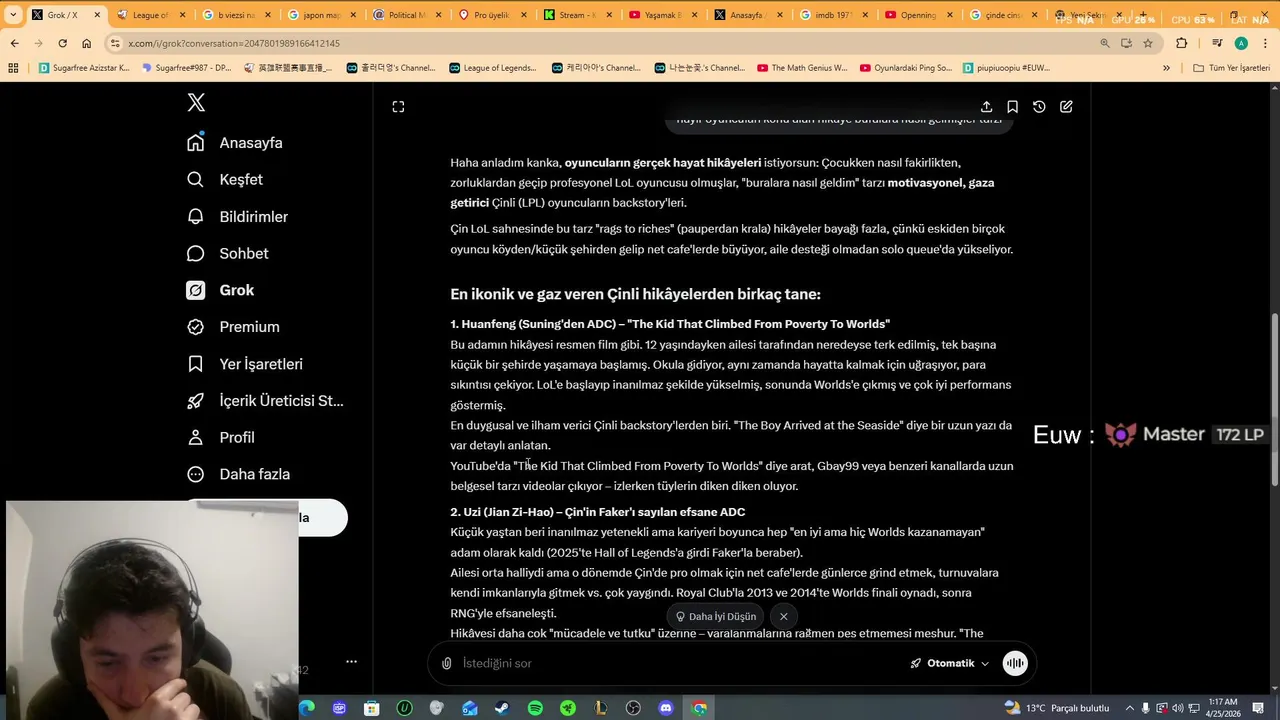Open Profil in the sidebar

pos(221,438)
